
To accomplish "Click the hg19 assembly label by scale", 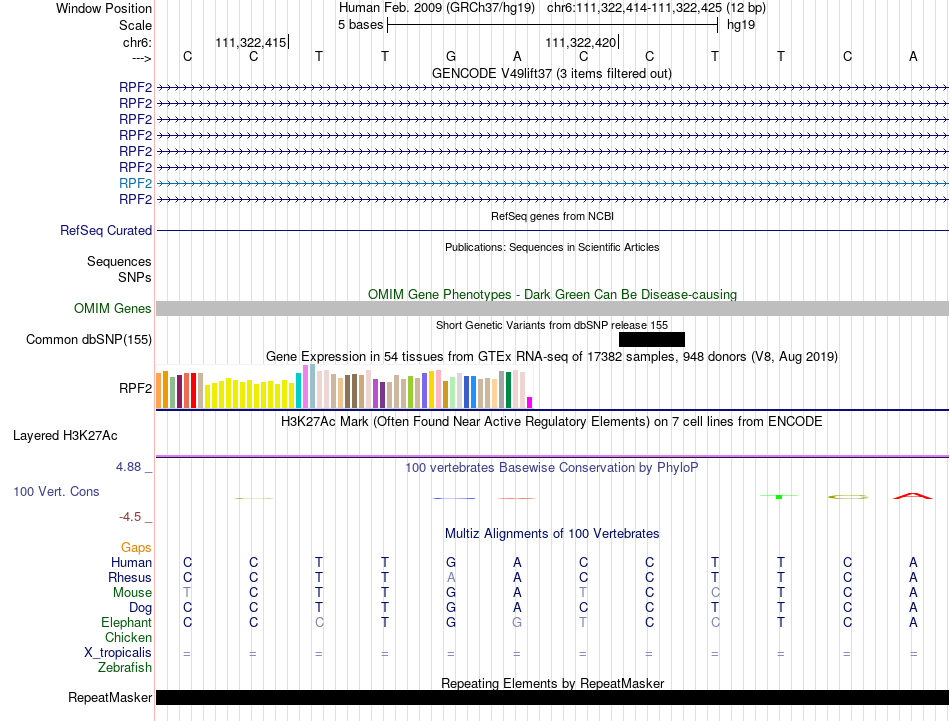I will [741, 25].
